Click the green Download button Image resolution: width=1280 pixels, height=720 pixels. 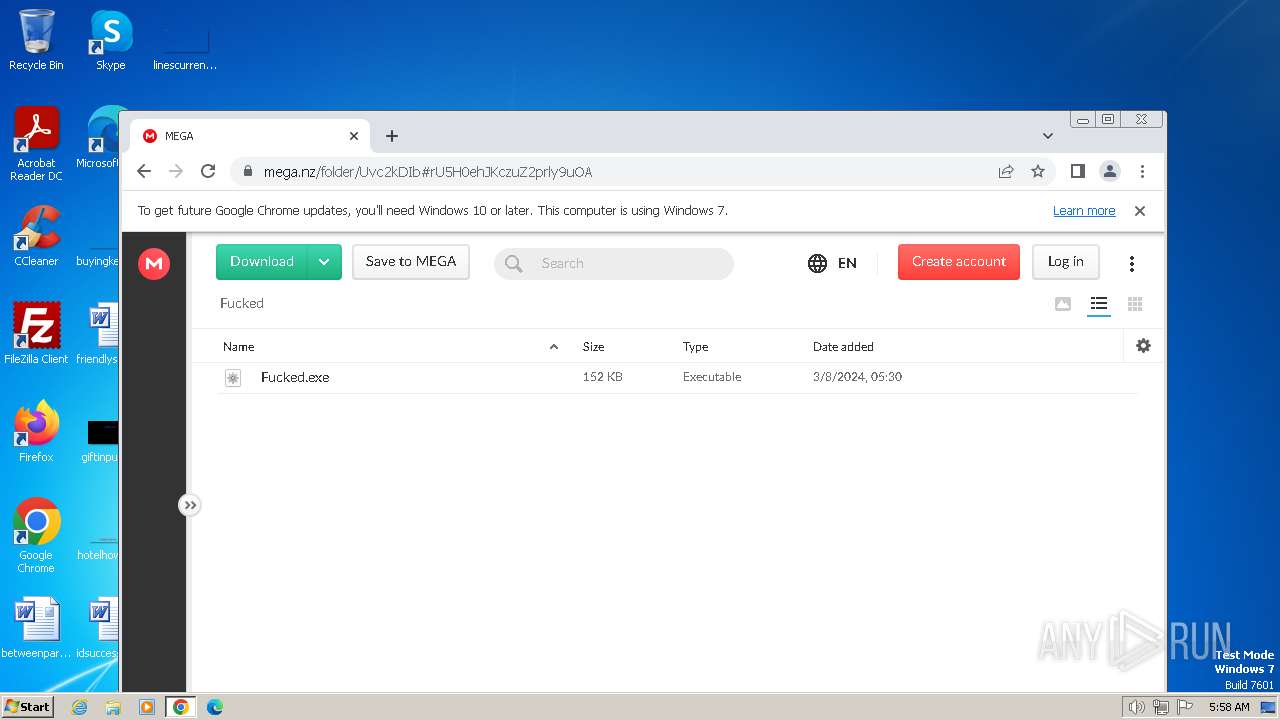(262, 262)
